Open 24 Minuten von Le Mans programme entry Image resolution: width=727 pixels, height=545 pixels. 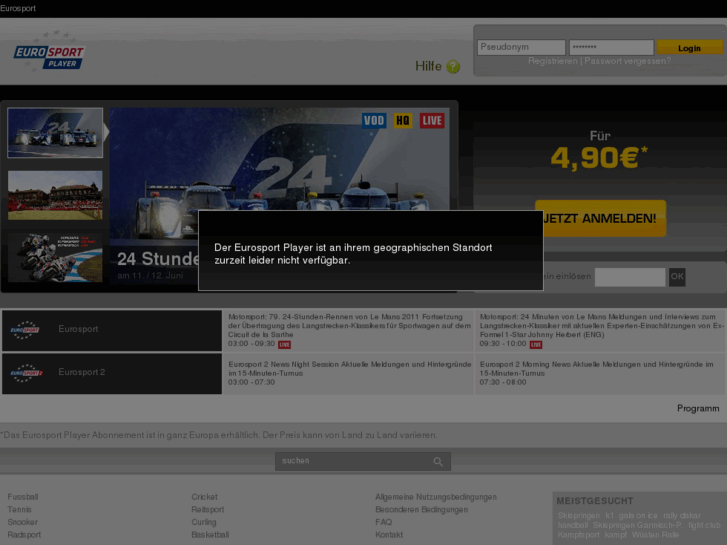coord(601,330)
